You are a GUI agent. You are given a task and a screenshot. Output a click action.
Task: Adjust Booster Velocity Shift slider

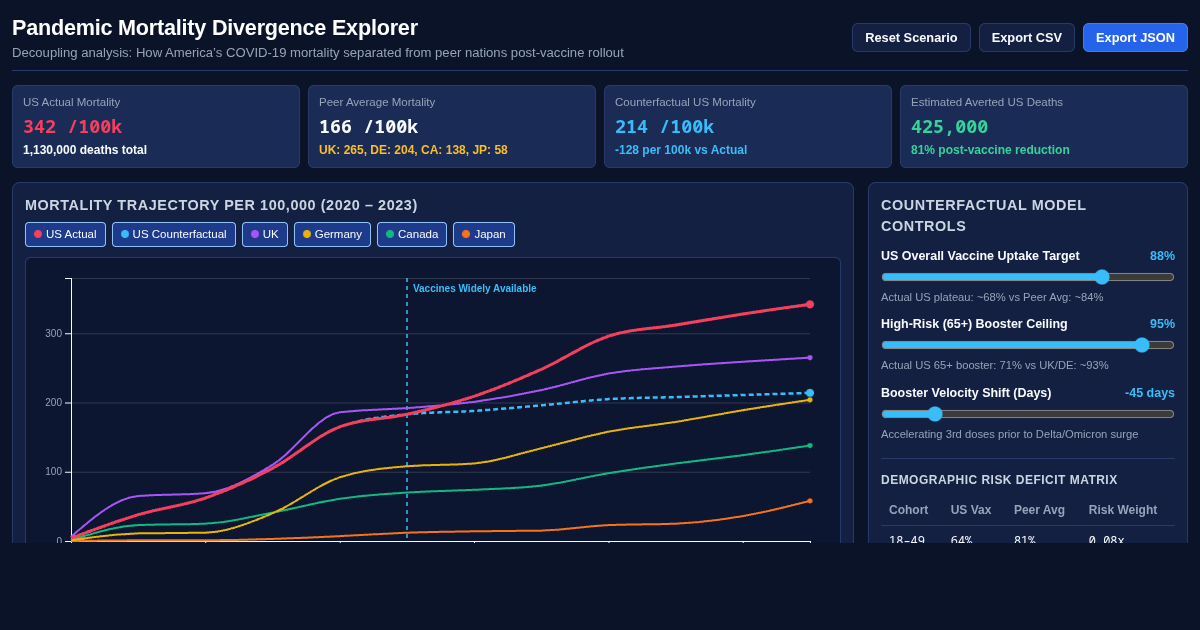1028,414
